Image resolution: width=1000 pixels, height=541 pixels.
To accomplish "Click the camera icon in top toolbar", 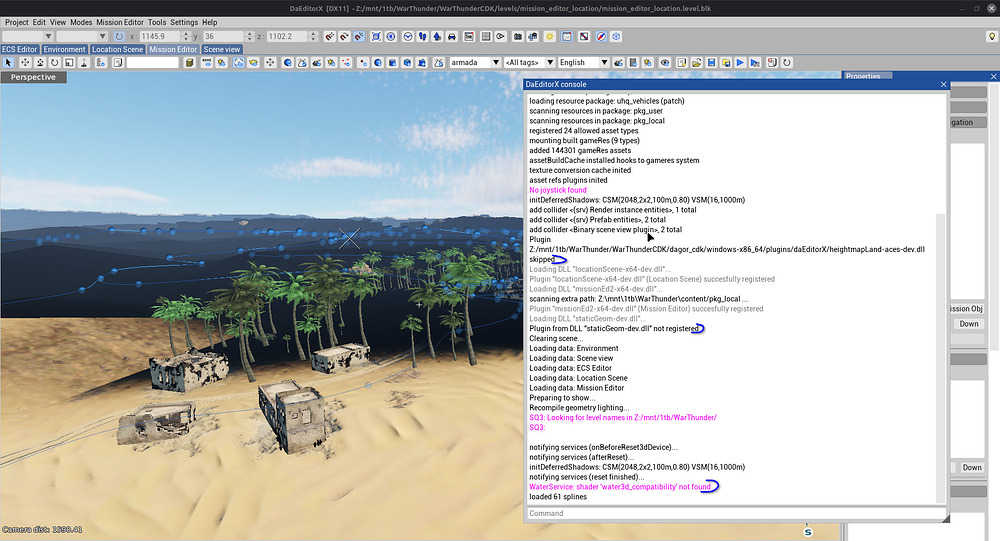I will (x=518, y=36).
